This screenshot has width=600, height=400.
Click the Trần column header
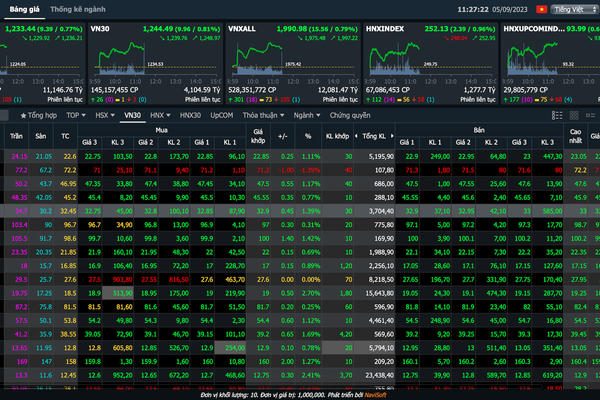pyautogui.click(x=17, y=135)
